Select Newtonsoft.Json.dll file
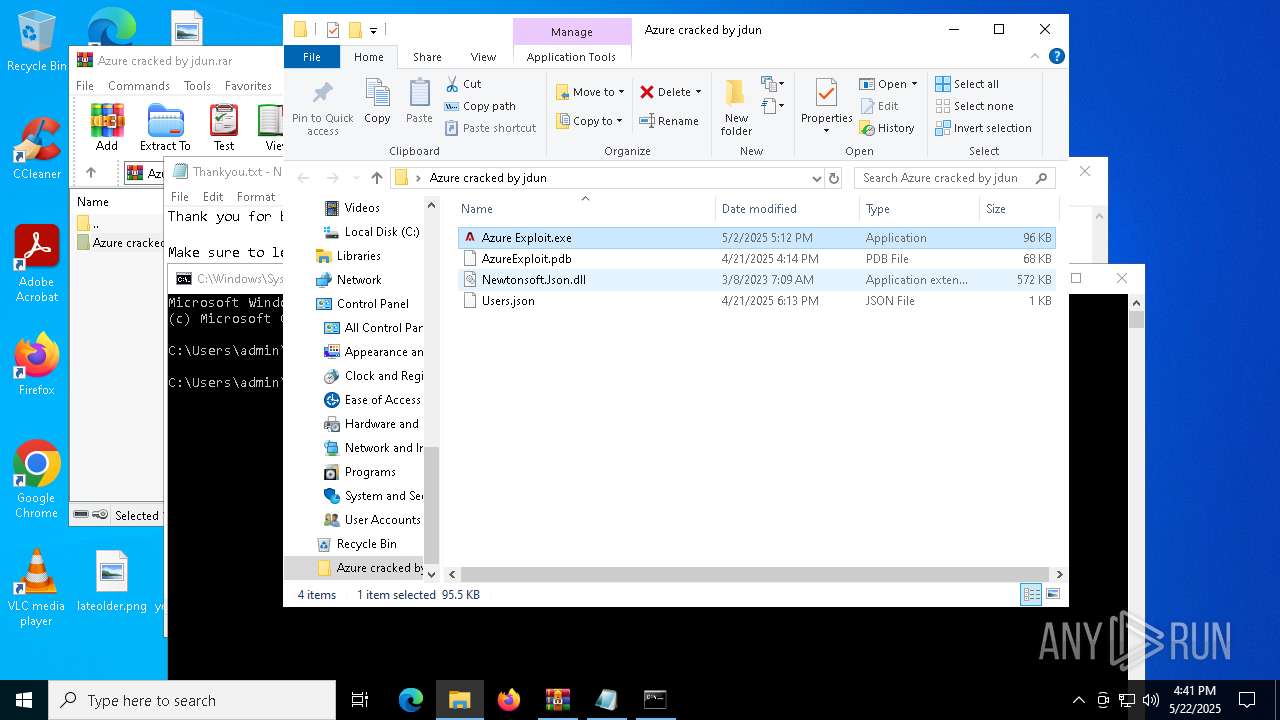The image size is (1280, 720). [x=756, y=280]
